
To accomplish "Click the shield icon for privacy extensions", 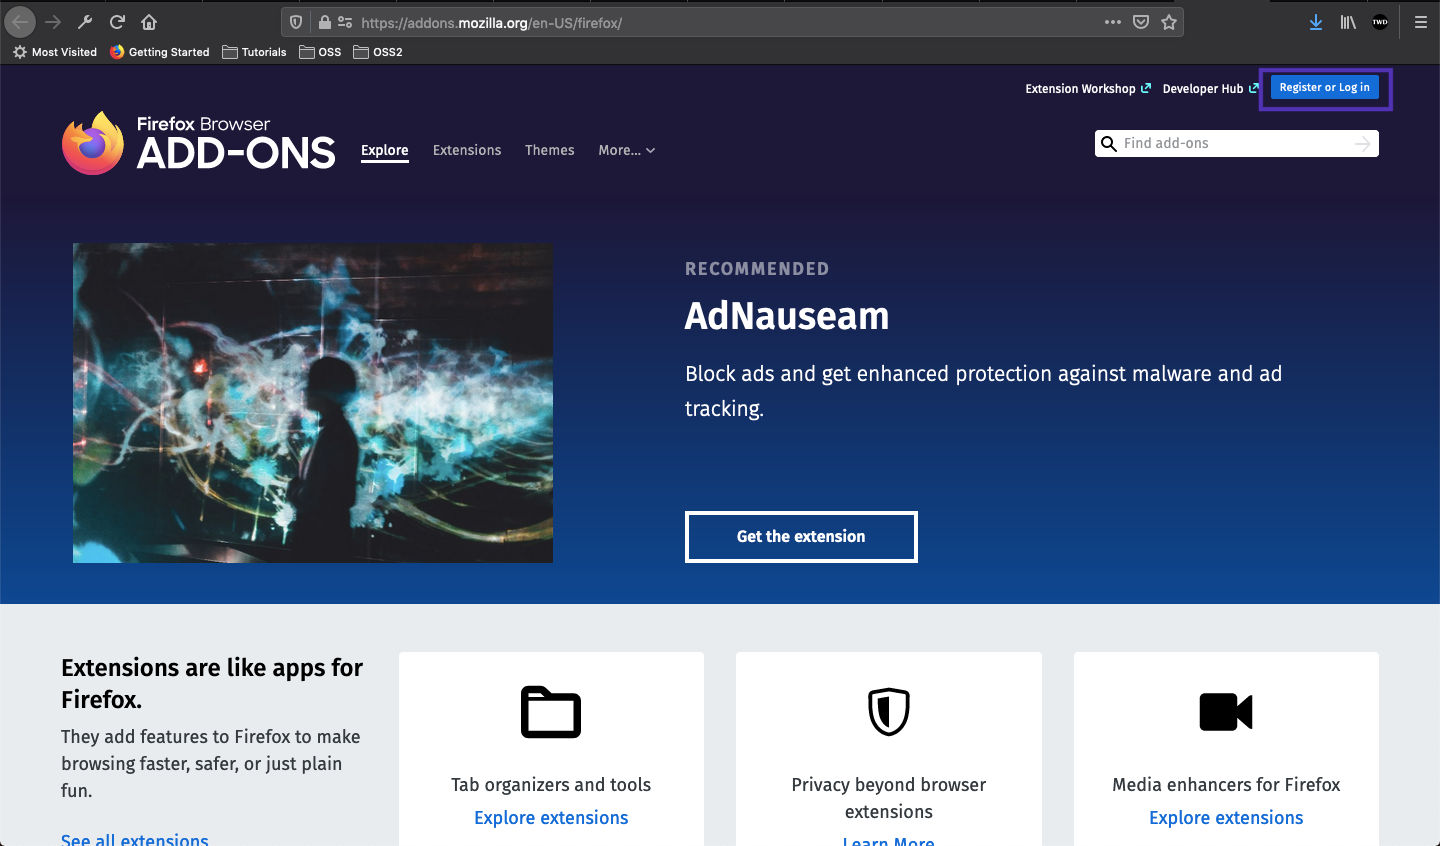I will tap(889, 712).
